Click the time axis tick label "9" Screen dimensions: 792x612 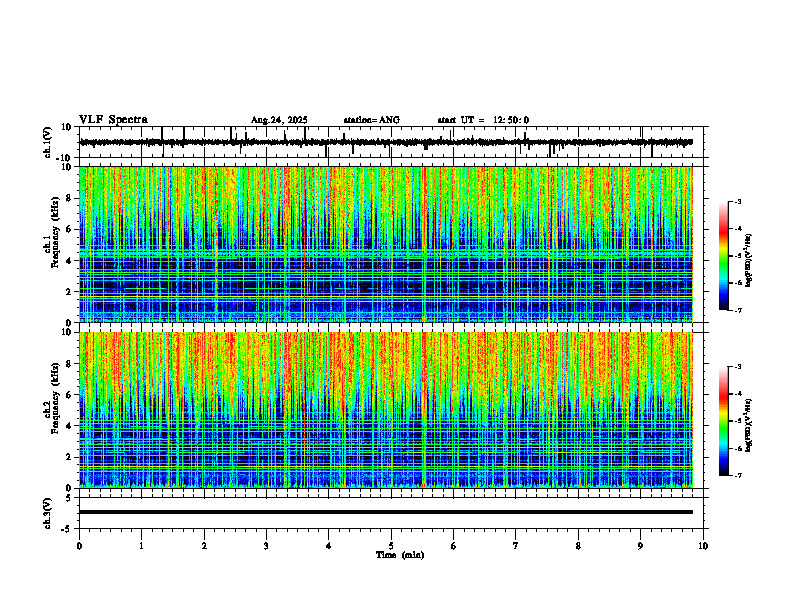click(x=640, y=546)
